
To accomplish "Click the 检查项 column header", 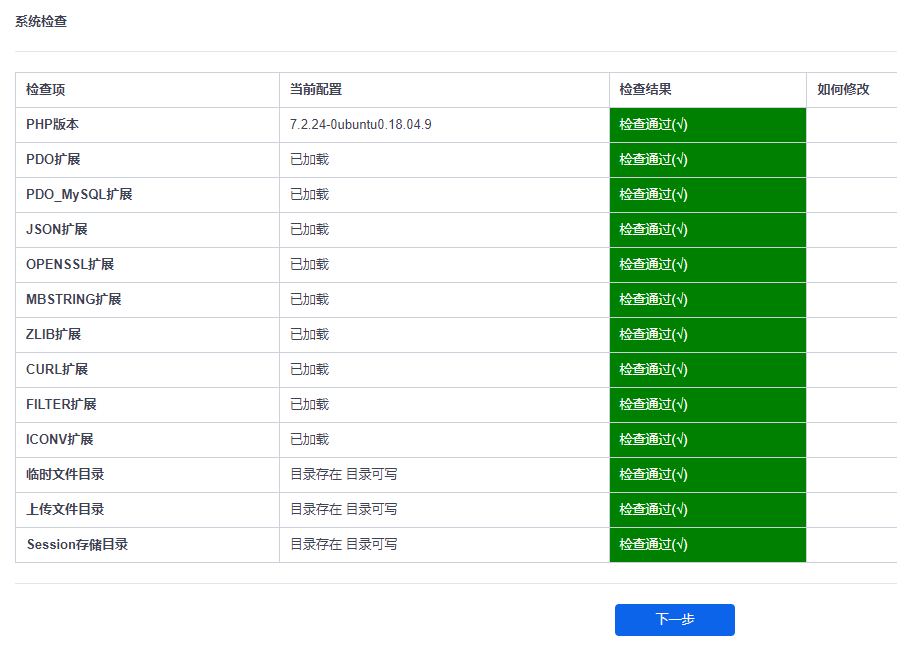I will tap(46, 90).
